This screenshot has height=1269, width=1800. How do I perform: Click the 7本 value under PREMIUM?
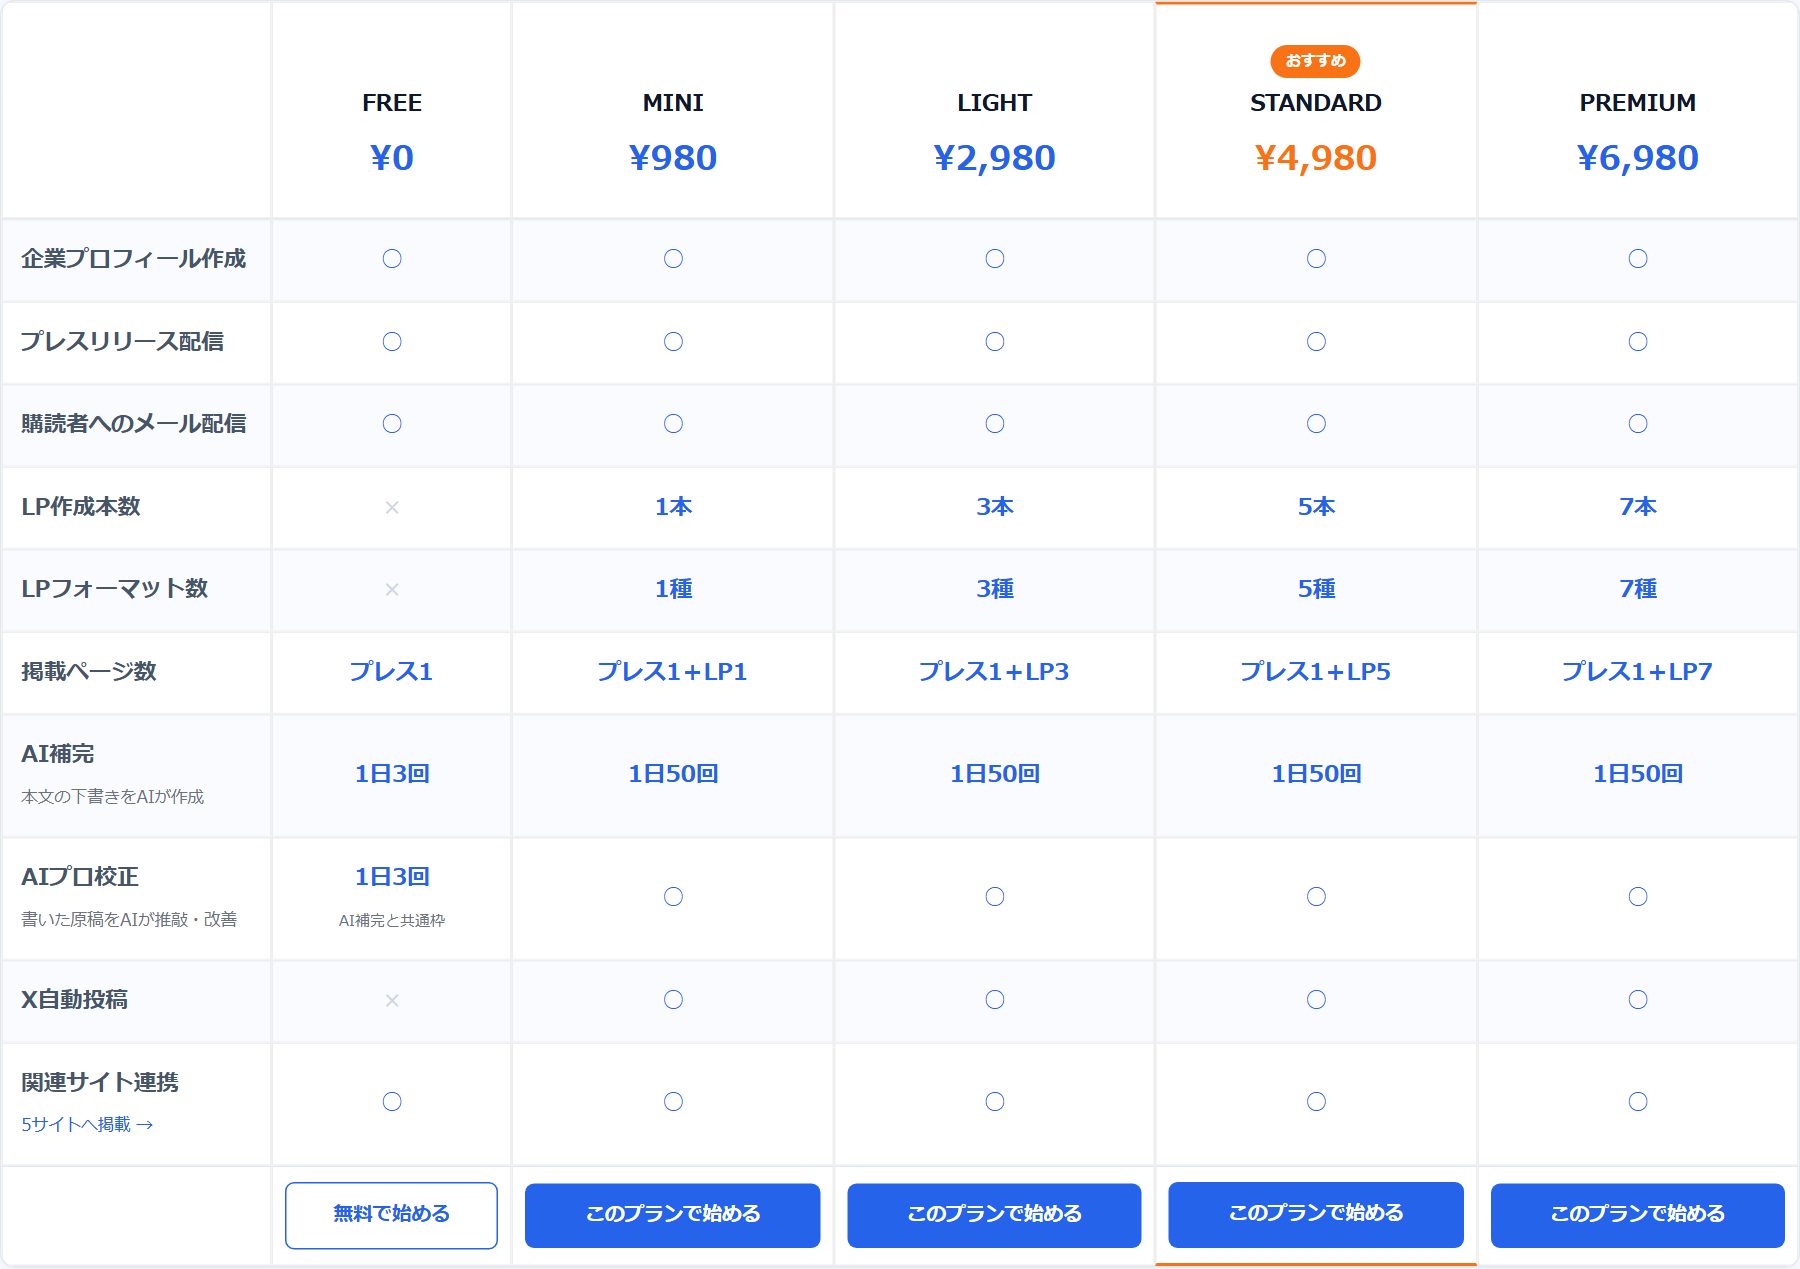click(x=1637, y=507)
